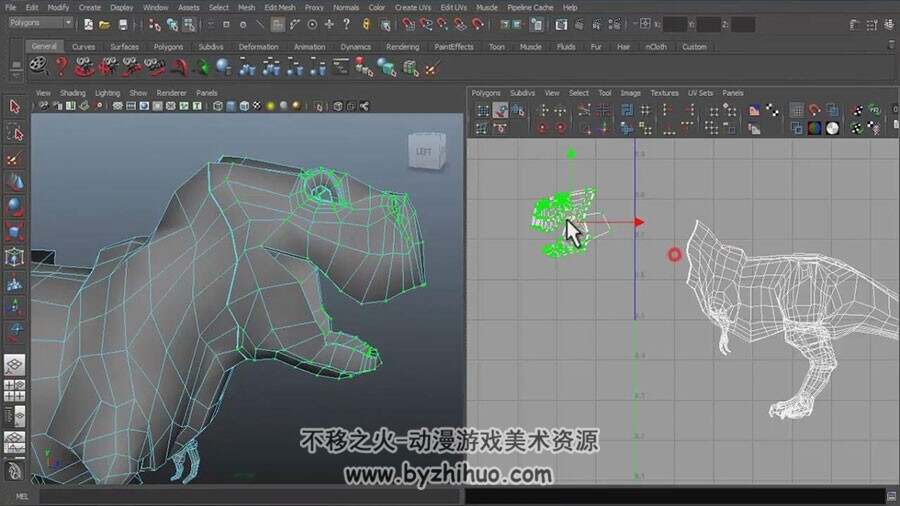This screenshot has height=506, width=900.
Task: Open the viewport Lighting menu
Action: tap(107, 92)
